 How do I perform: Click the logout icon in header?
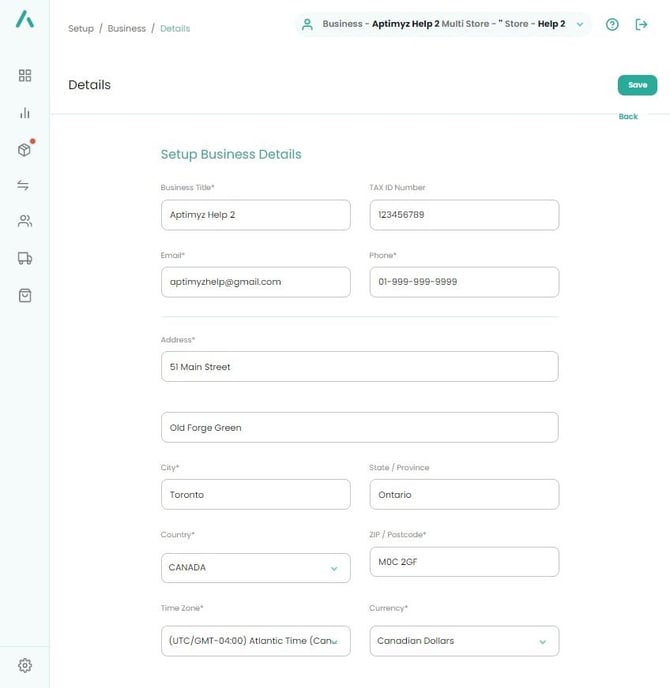point(642,24)
